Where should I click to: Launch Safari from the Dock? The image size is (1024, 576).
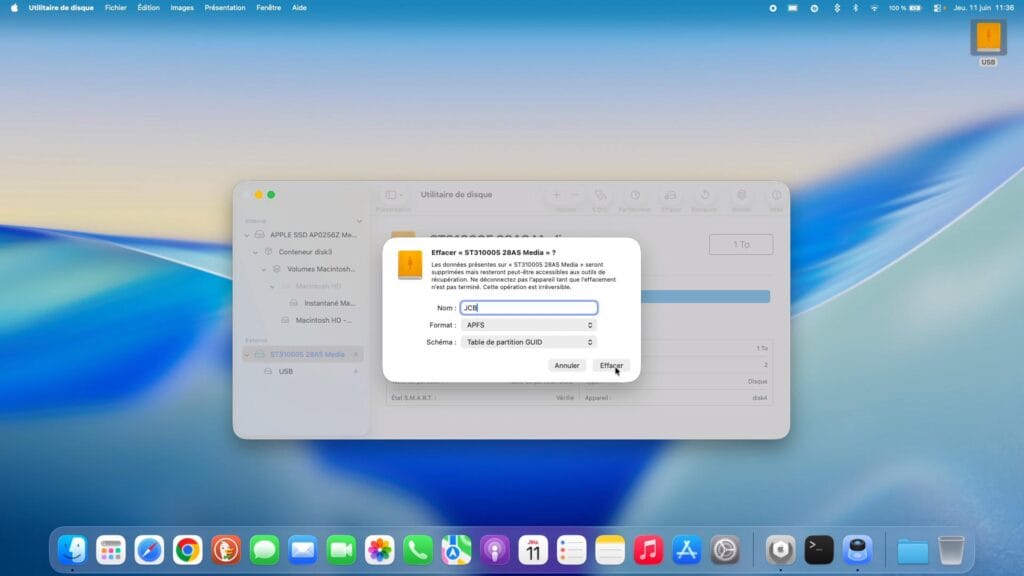click(149, 550)
